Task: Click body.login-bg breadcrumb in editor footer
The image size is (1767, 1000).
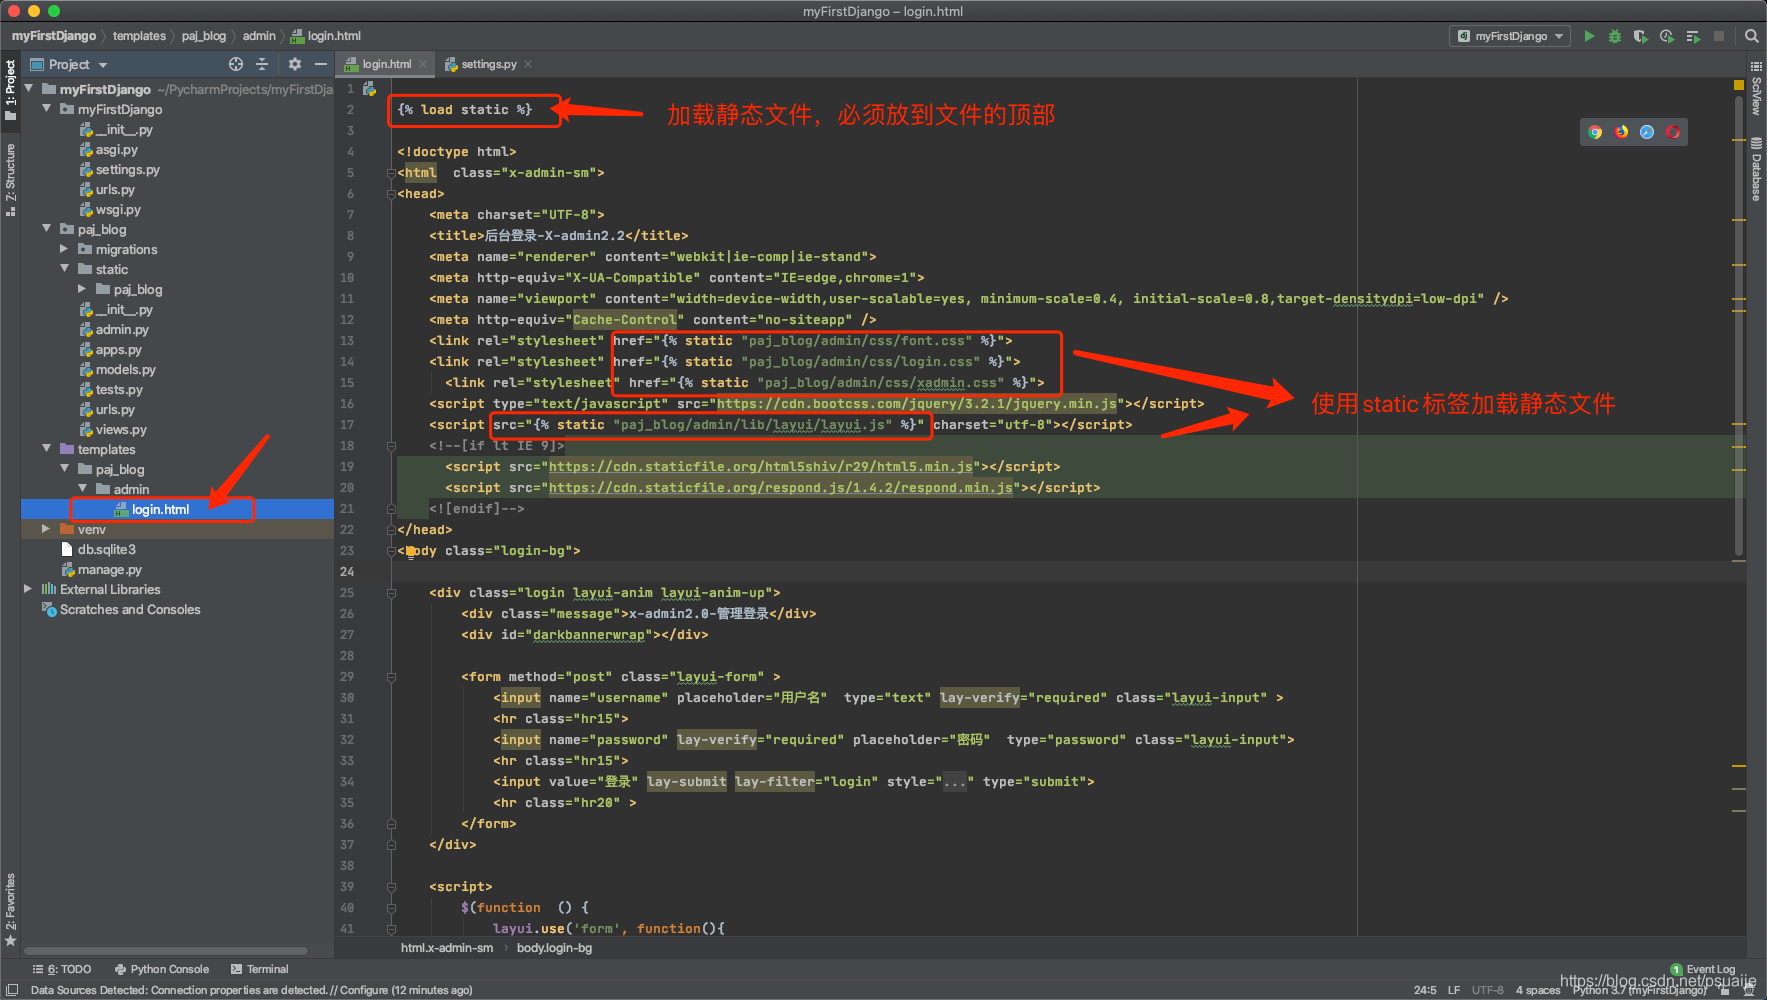Action: pos(554,948)
